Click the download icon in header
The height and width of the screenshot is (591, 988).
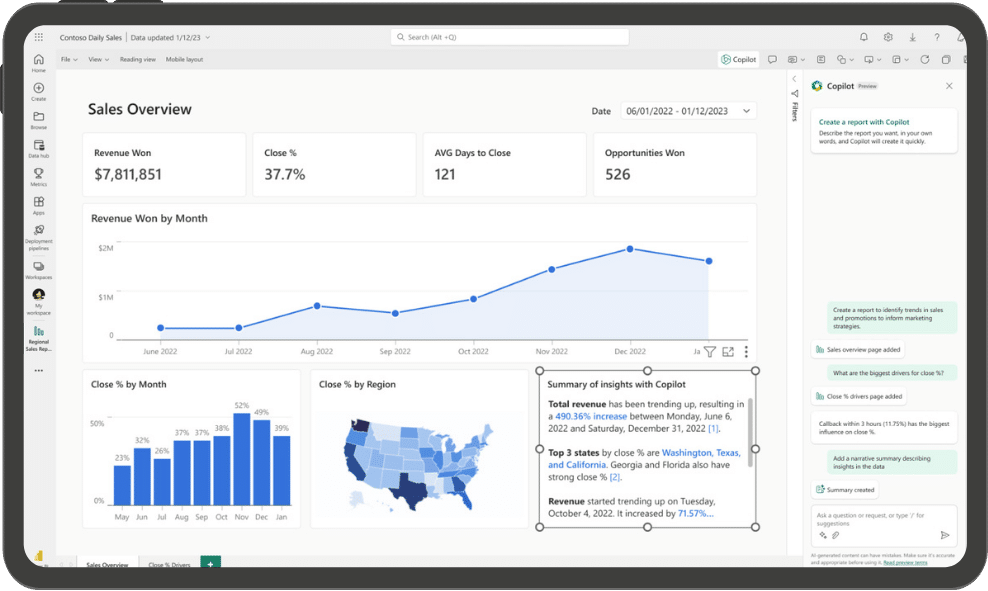tap(912, 37)
